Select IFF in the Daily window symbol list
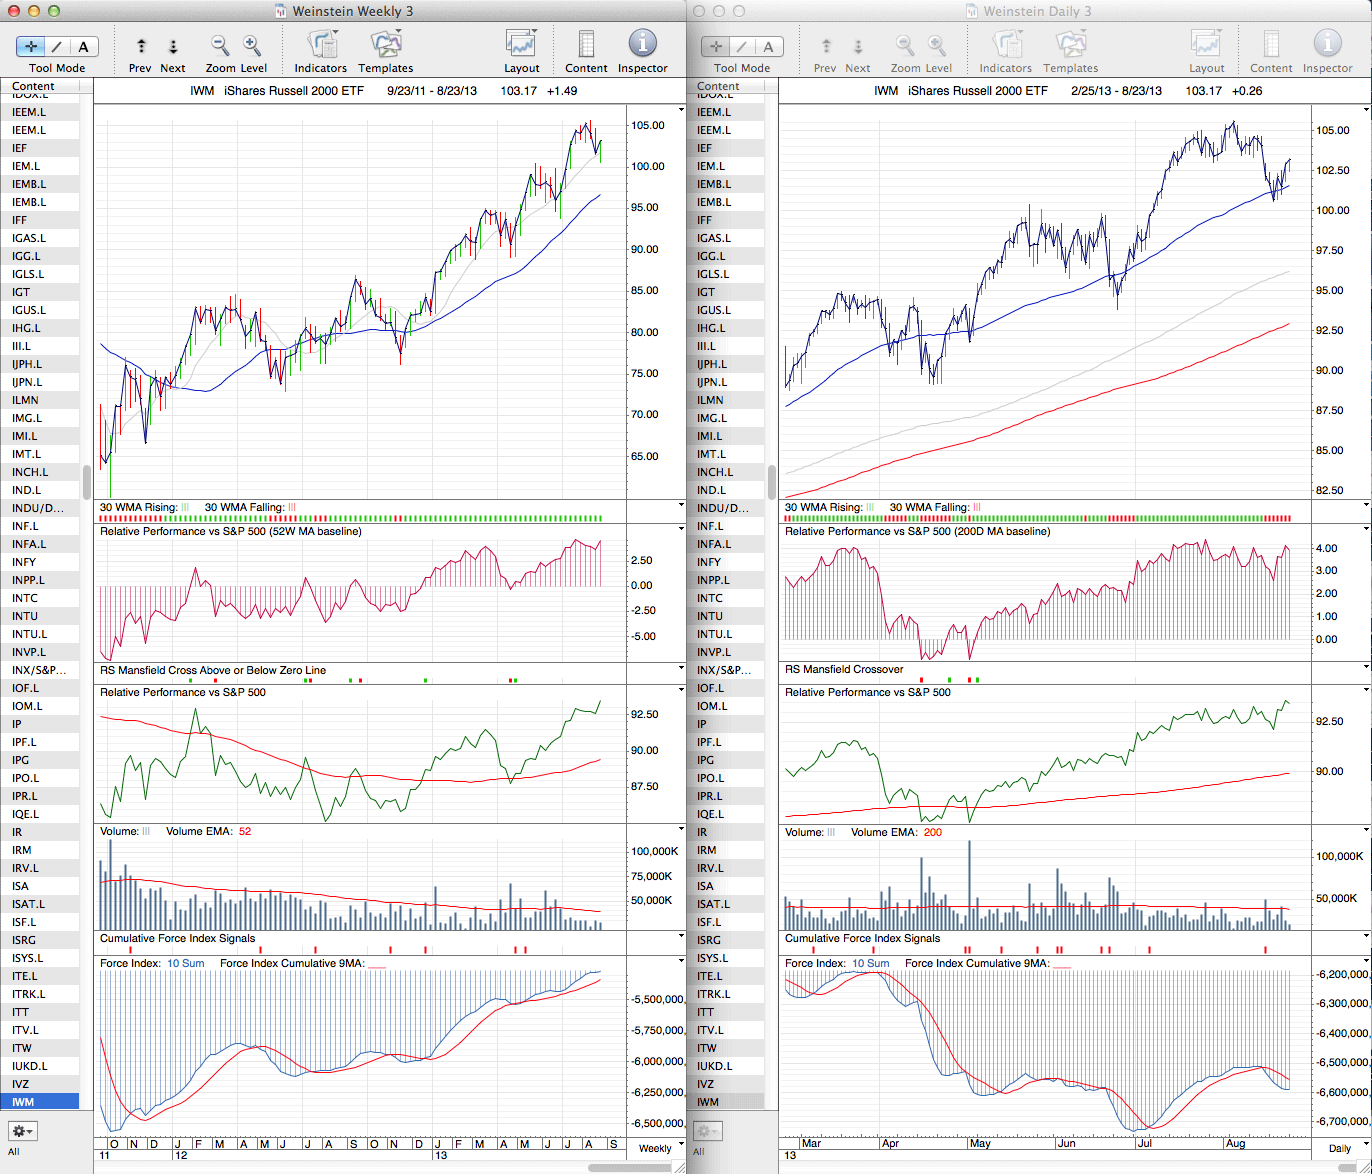 726,220
